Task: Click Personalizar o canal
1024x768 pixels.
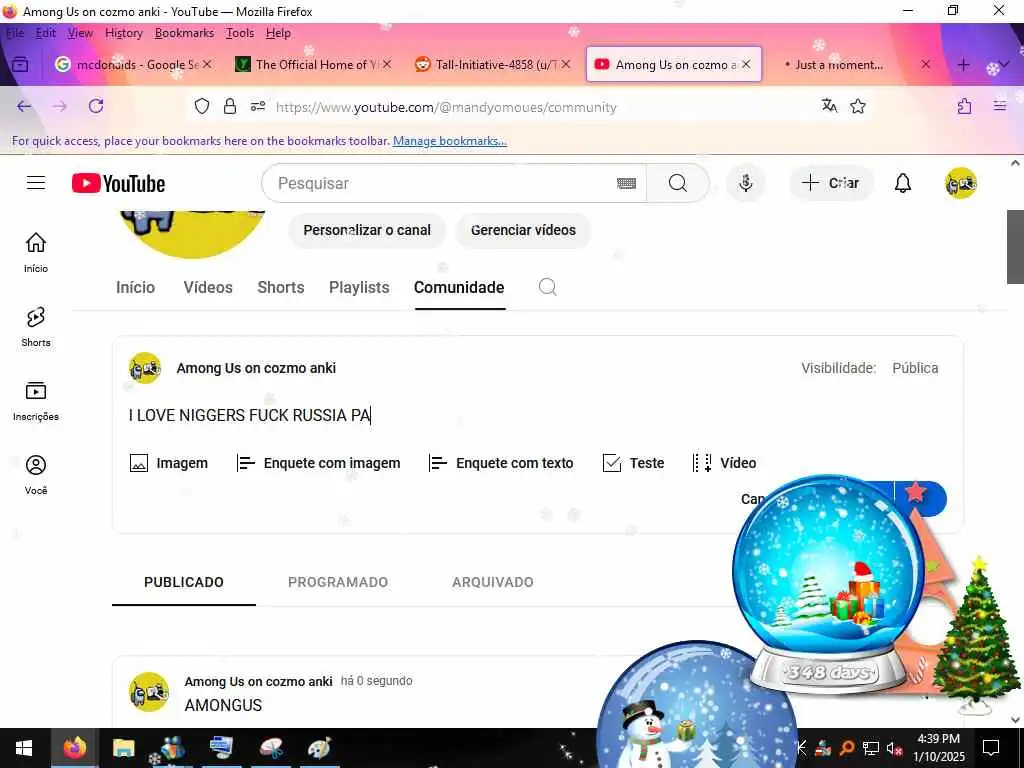Action: (367, 231)
